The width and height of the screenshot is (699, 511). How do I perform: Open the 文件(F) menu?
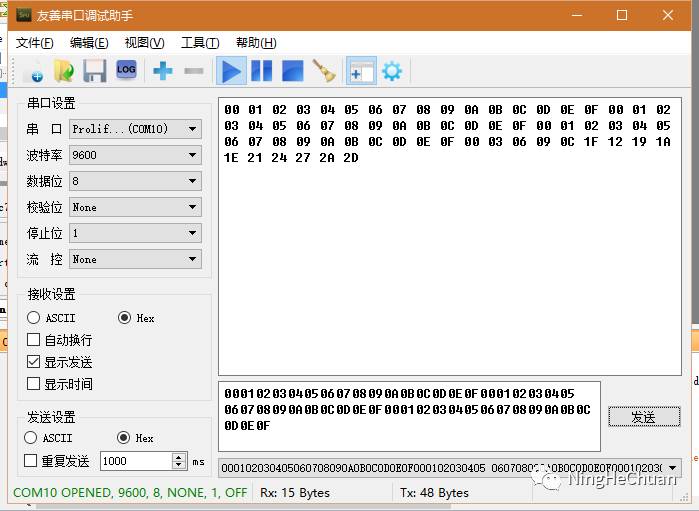[35, 43]
